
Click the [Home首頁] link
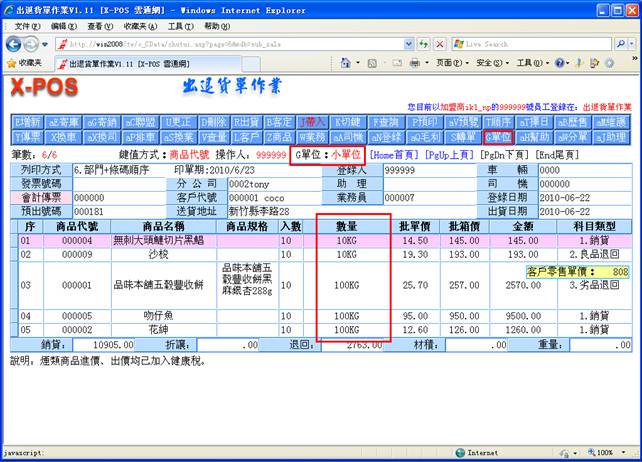(395, 155)
